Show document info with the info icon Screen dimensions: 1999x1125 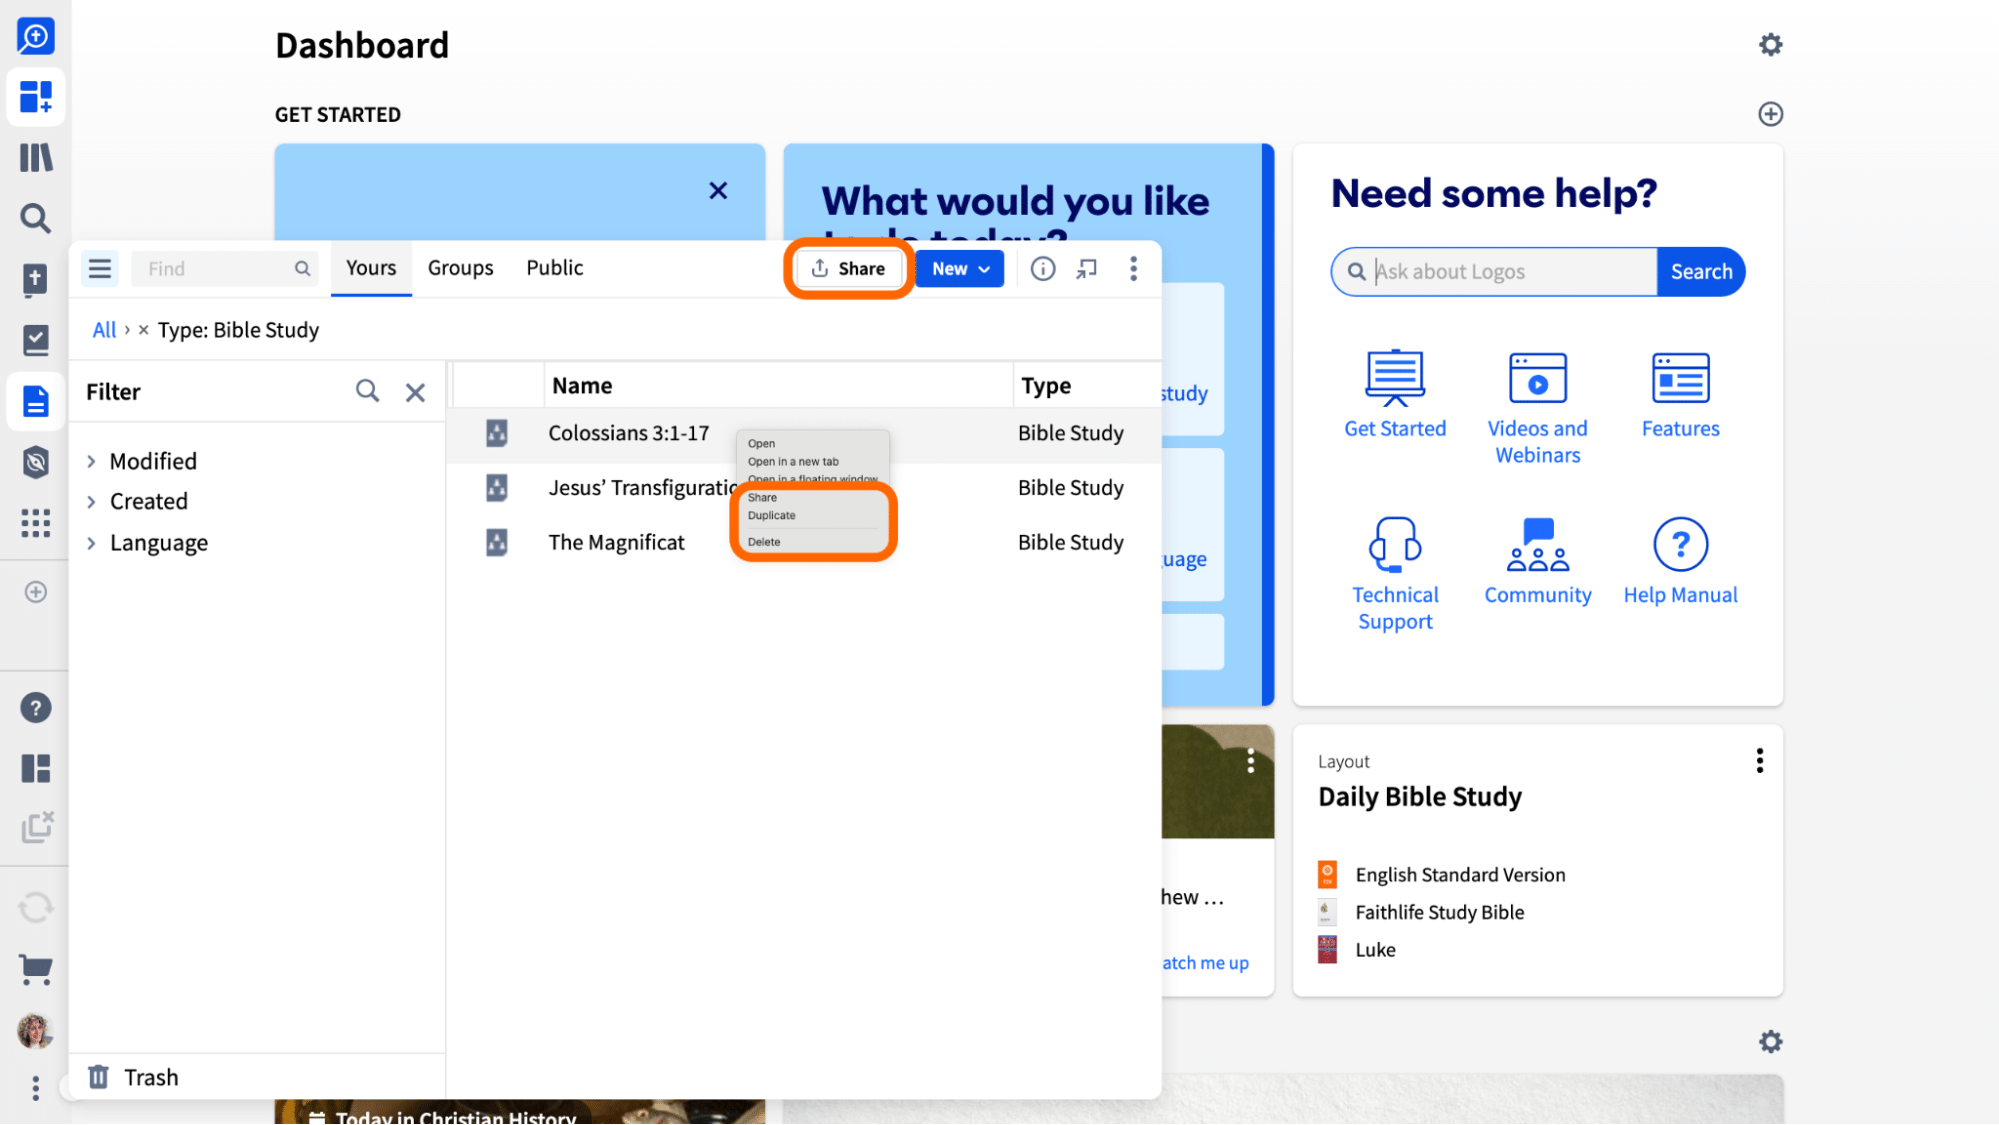pyautogui.click(x=1043, y=268)
